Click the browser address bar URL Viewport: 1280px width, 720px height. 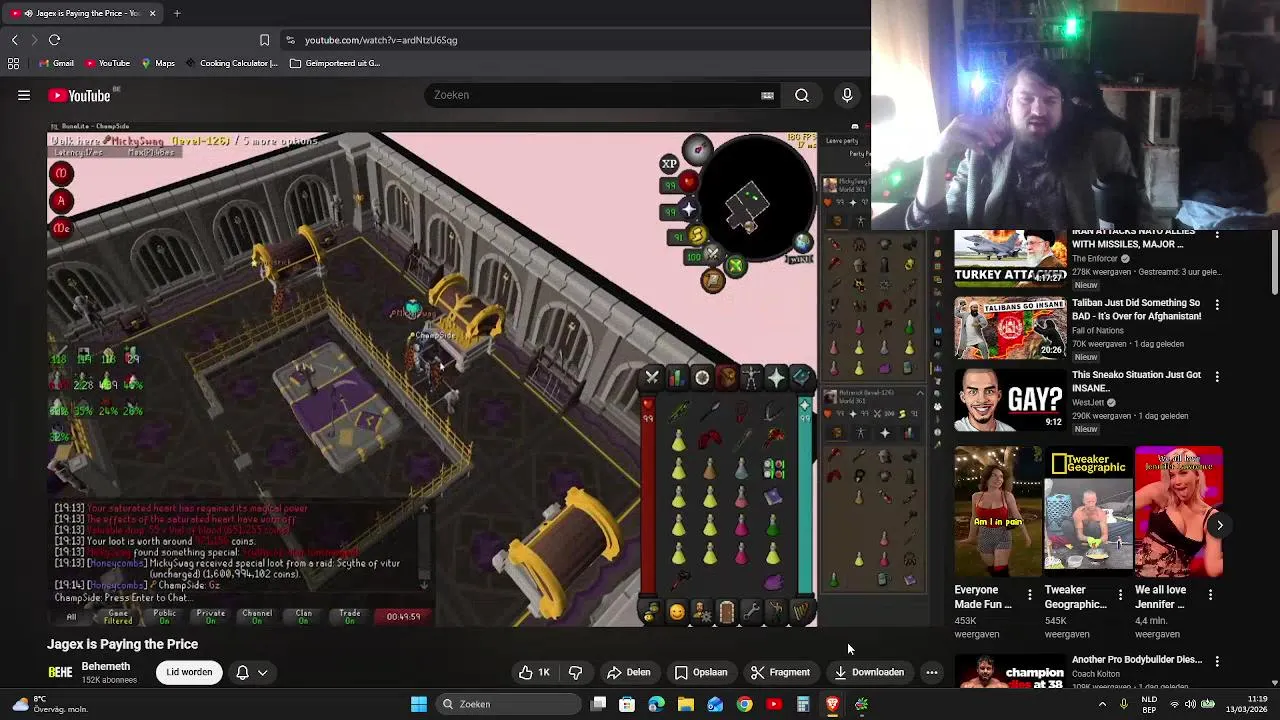click(x=381, y=40)
